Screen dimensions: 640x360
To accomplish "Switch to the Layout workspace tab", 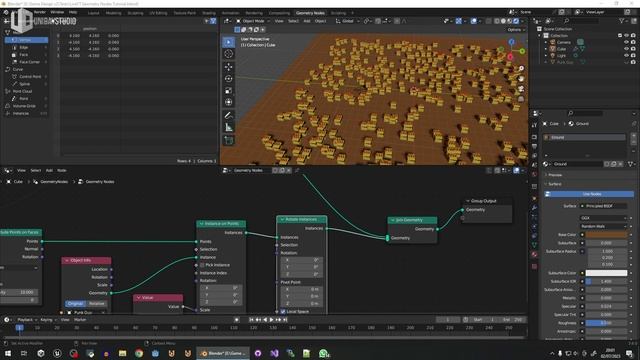I will coord(93,13).
